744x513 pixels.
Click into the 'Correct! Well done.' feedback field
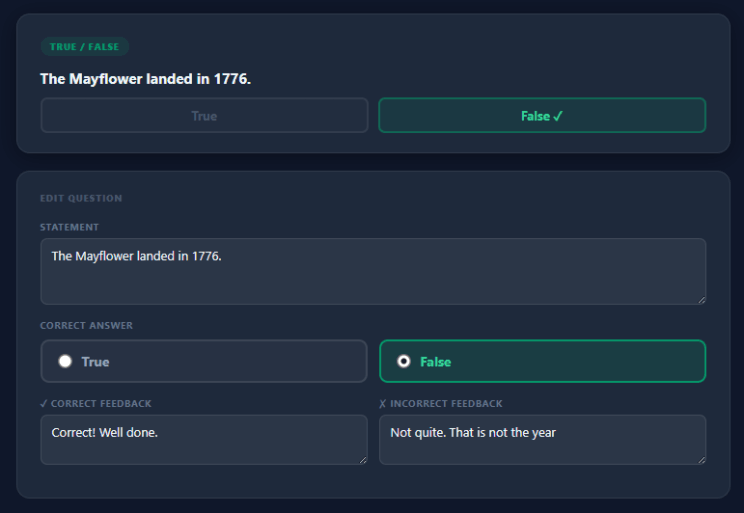pos(203,440)
